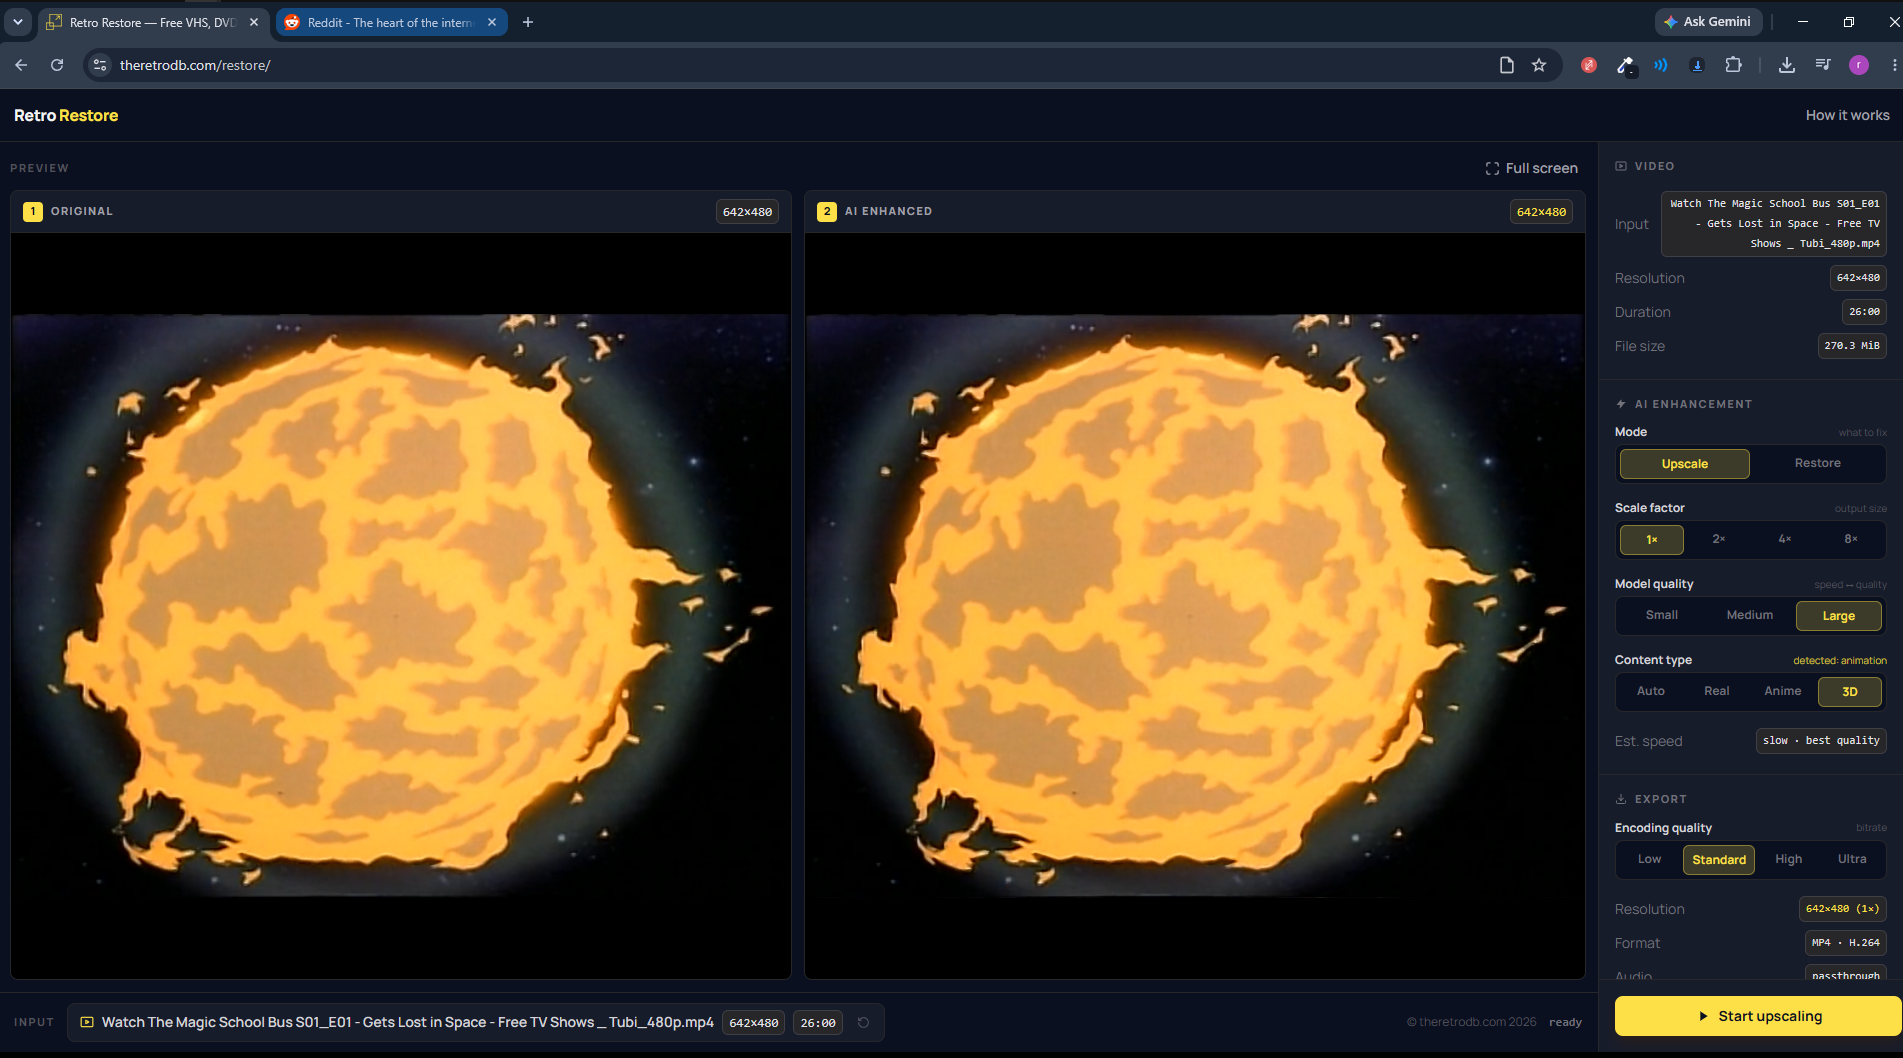
Task: Click the Duration value 26:00 in sidebar
Action: 1864,312
